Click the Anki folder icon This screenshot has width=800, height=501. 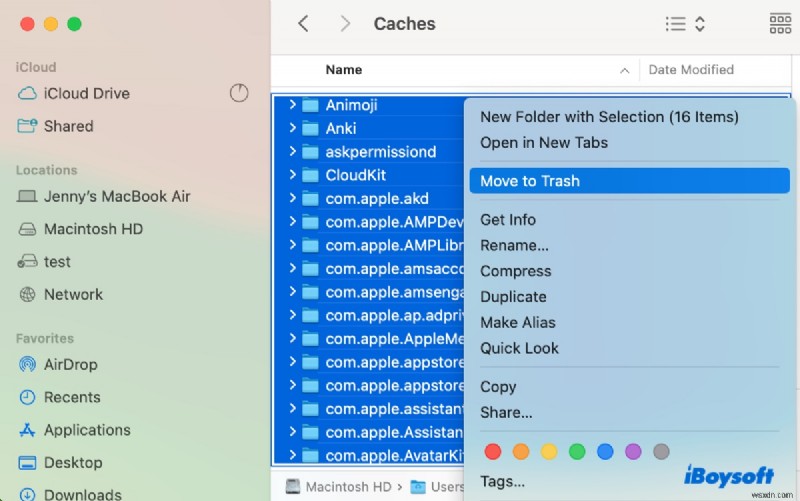[x=310, y=129]
